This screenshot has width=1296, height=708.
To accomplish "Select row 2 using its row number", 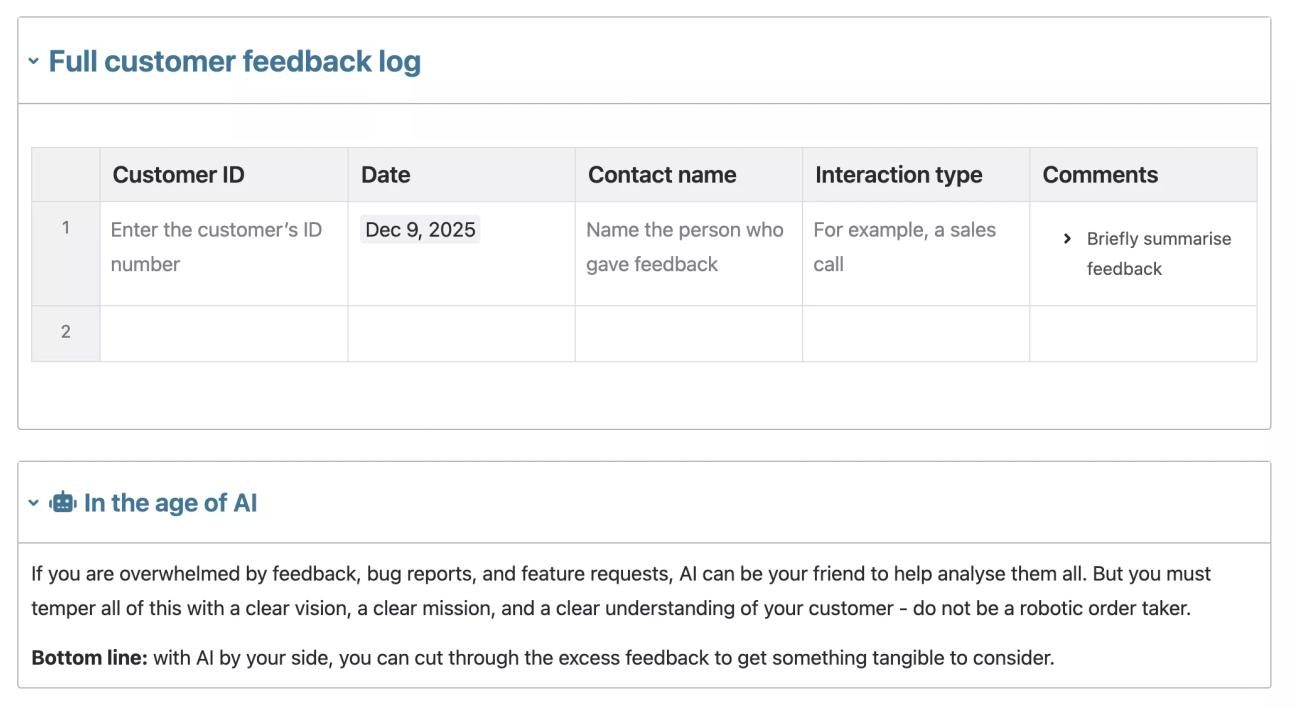I will 64,331.
